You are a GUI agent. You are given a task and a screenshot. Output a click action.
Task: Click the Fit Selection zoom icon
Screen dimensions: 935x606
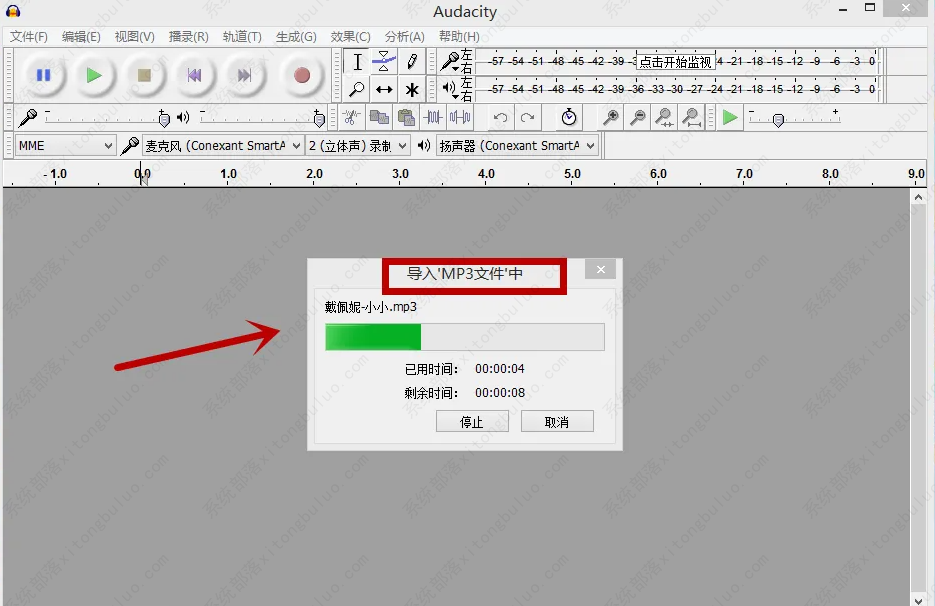click(x=664, y=118)
